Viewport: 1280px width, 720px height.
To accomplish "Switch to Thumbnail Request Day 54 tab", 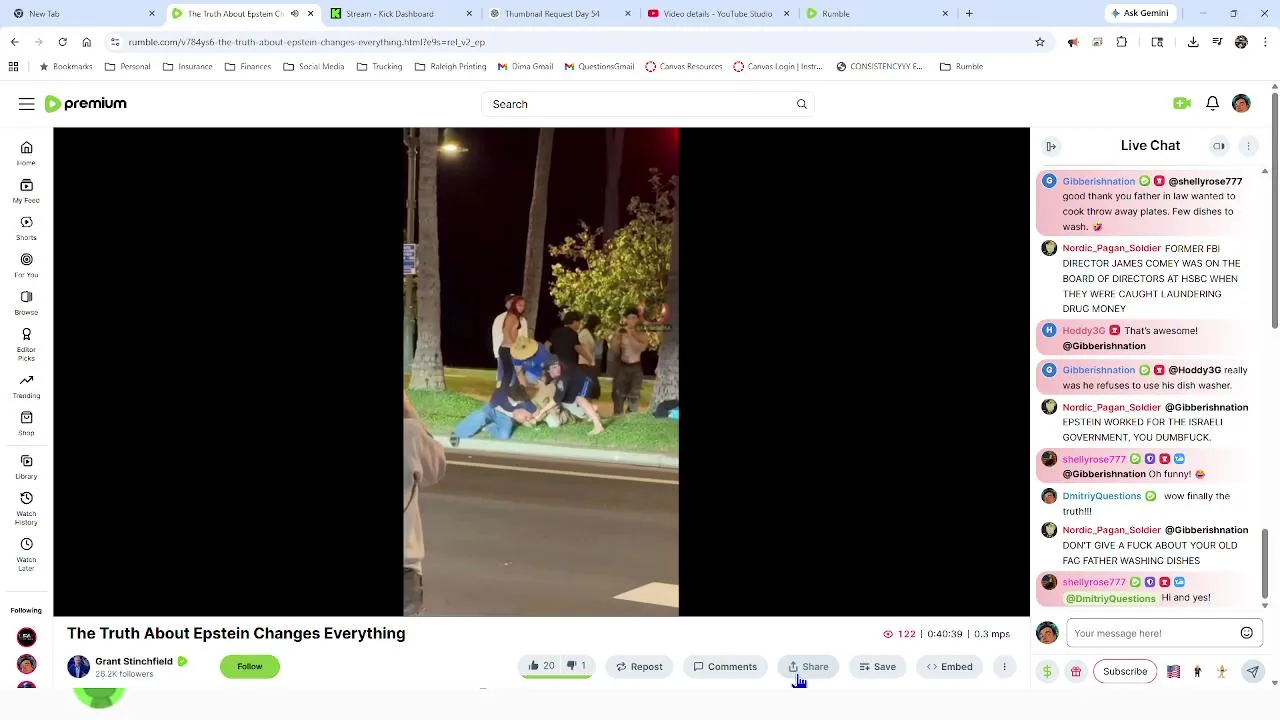I will (560, 14).
